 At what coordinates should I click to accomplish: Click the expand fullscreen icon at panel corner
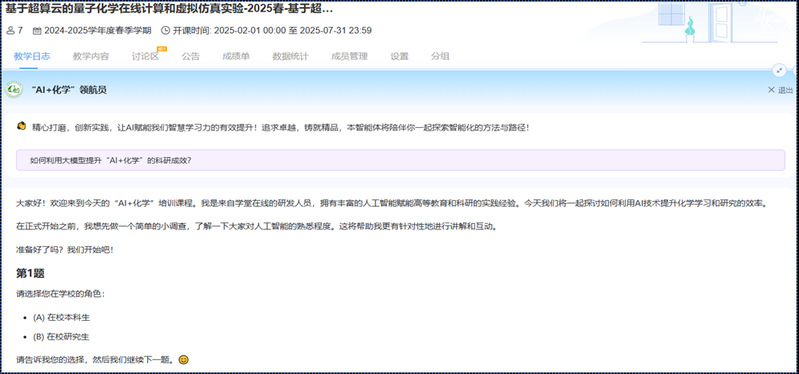779,71
